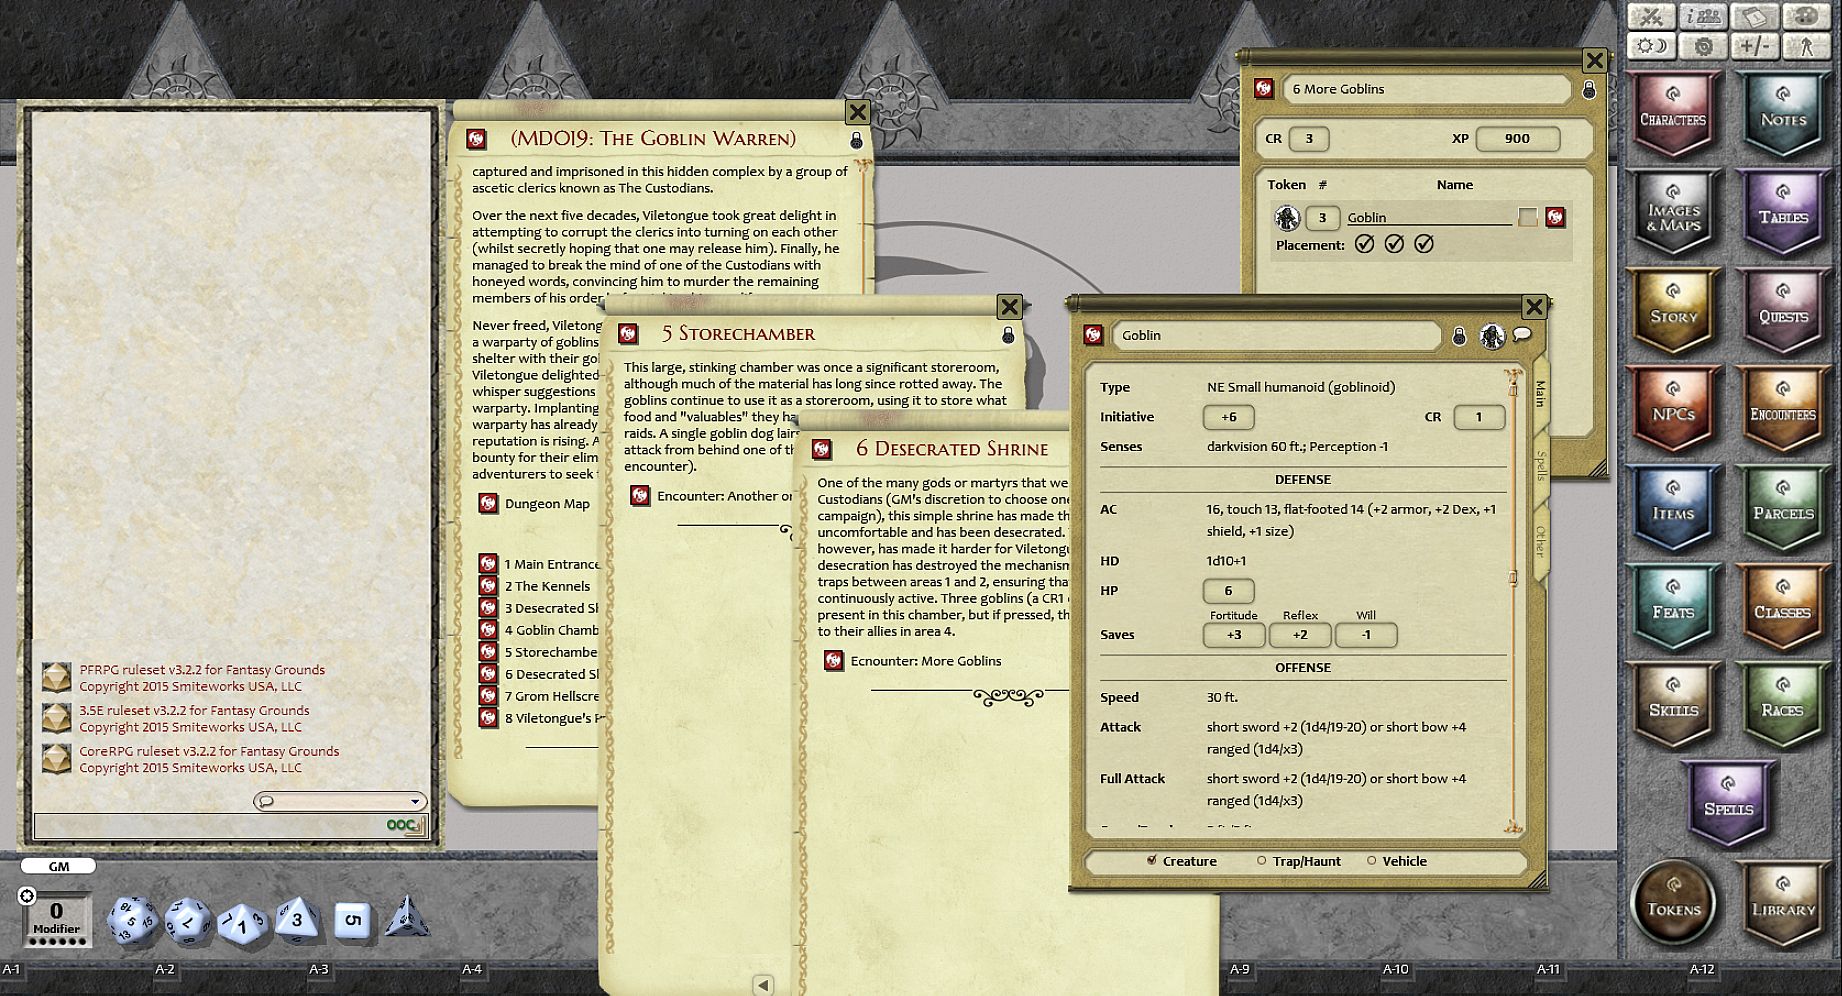Screen dimensions: 1842x996
Task: Toggle the third Placement checkmark
Action: click(x=1424, y=244)
